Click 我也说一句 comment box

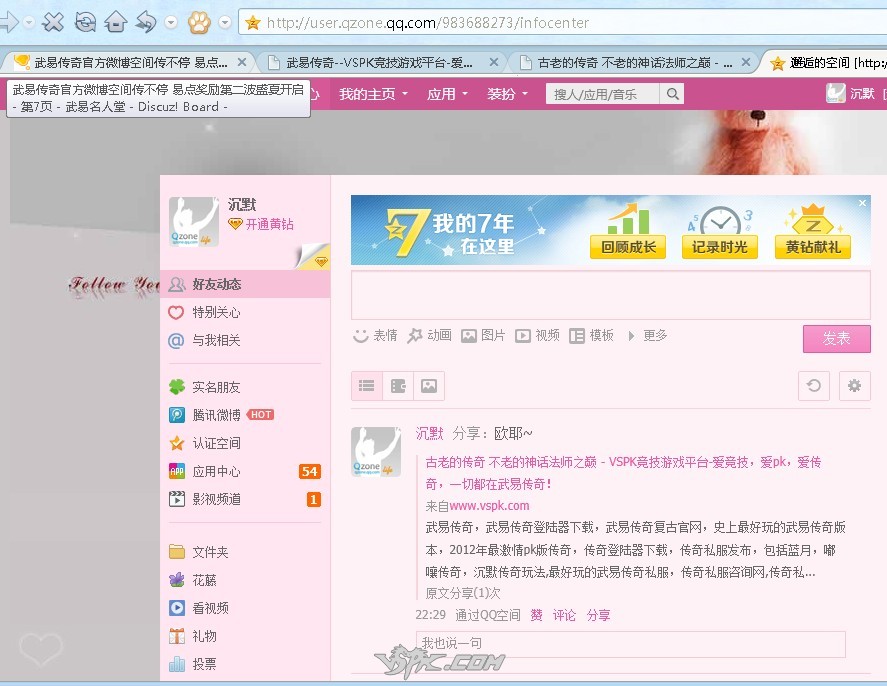click(x=631, y=644)
